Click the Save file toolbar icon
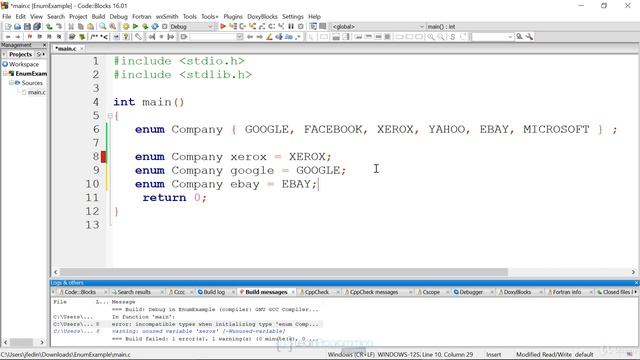This screenshot has width=640, height=360. 27,27
